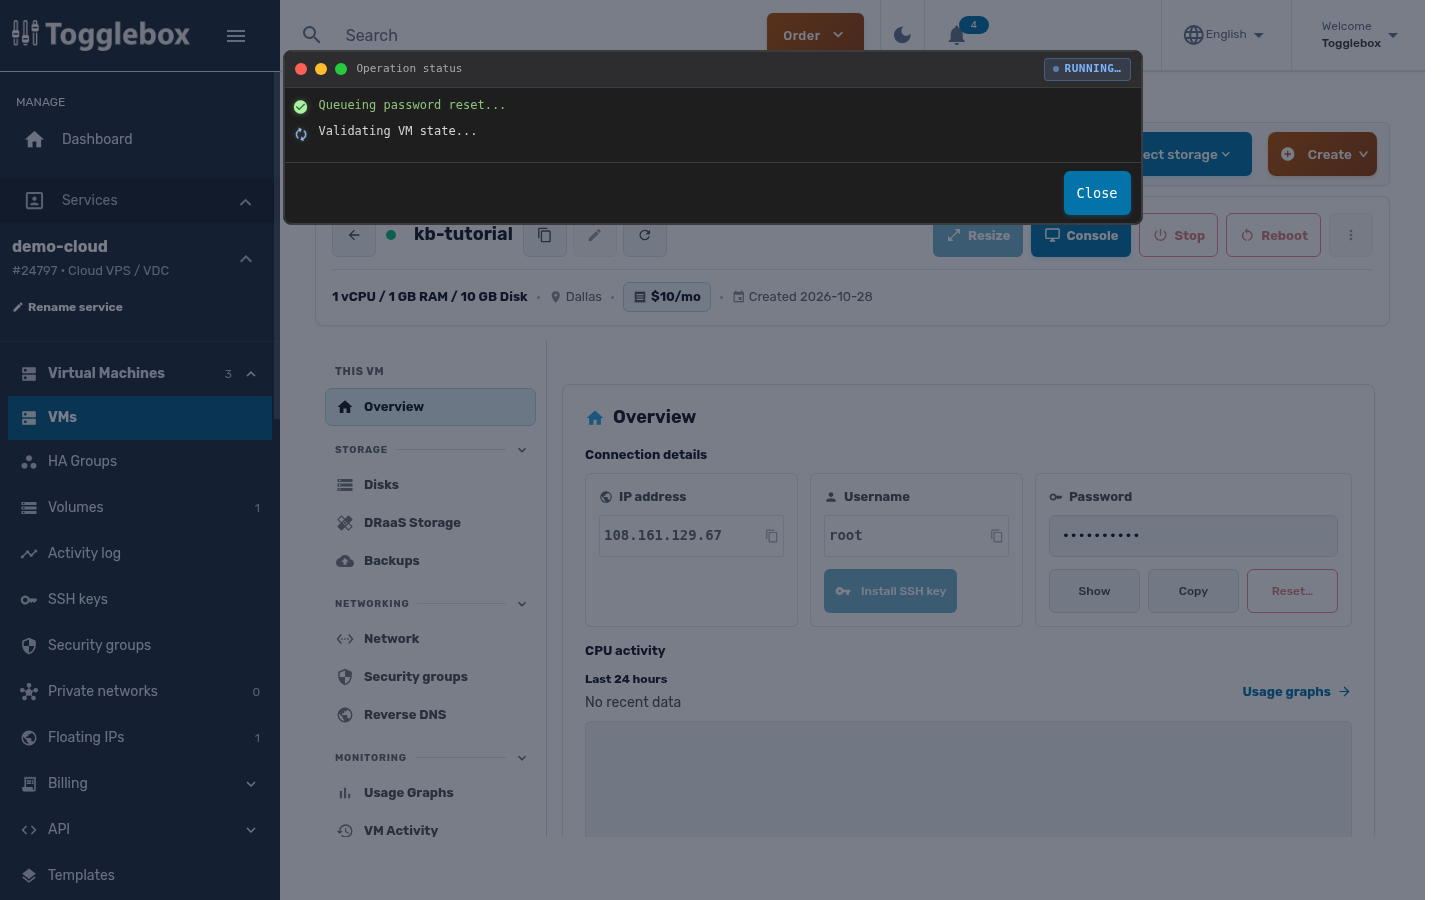
Task: Click the search magnifier icon
Action: [x=312, y=35]
